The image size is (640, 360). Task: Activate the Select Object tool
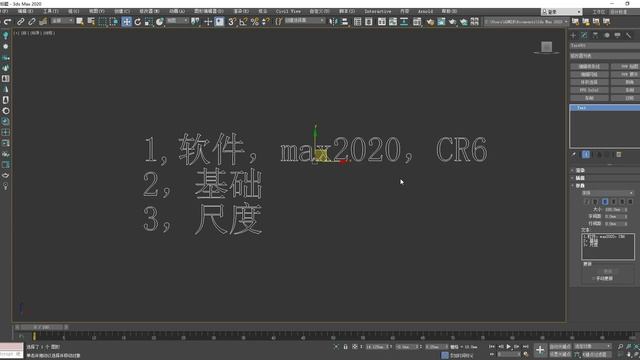[80, 22]
